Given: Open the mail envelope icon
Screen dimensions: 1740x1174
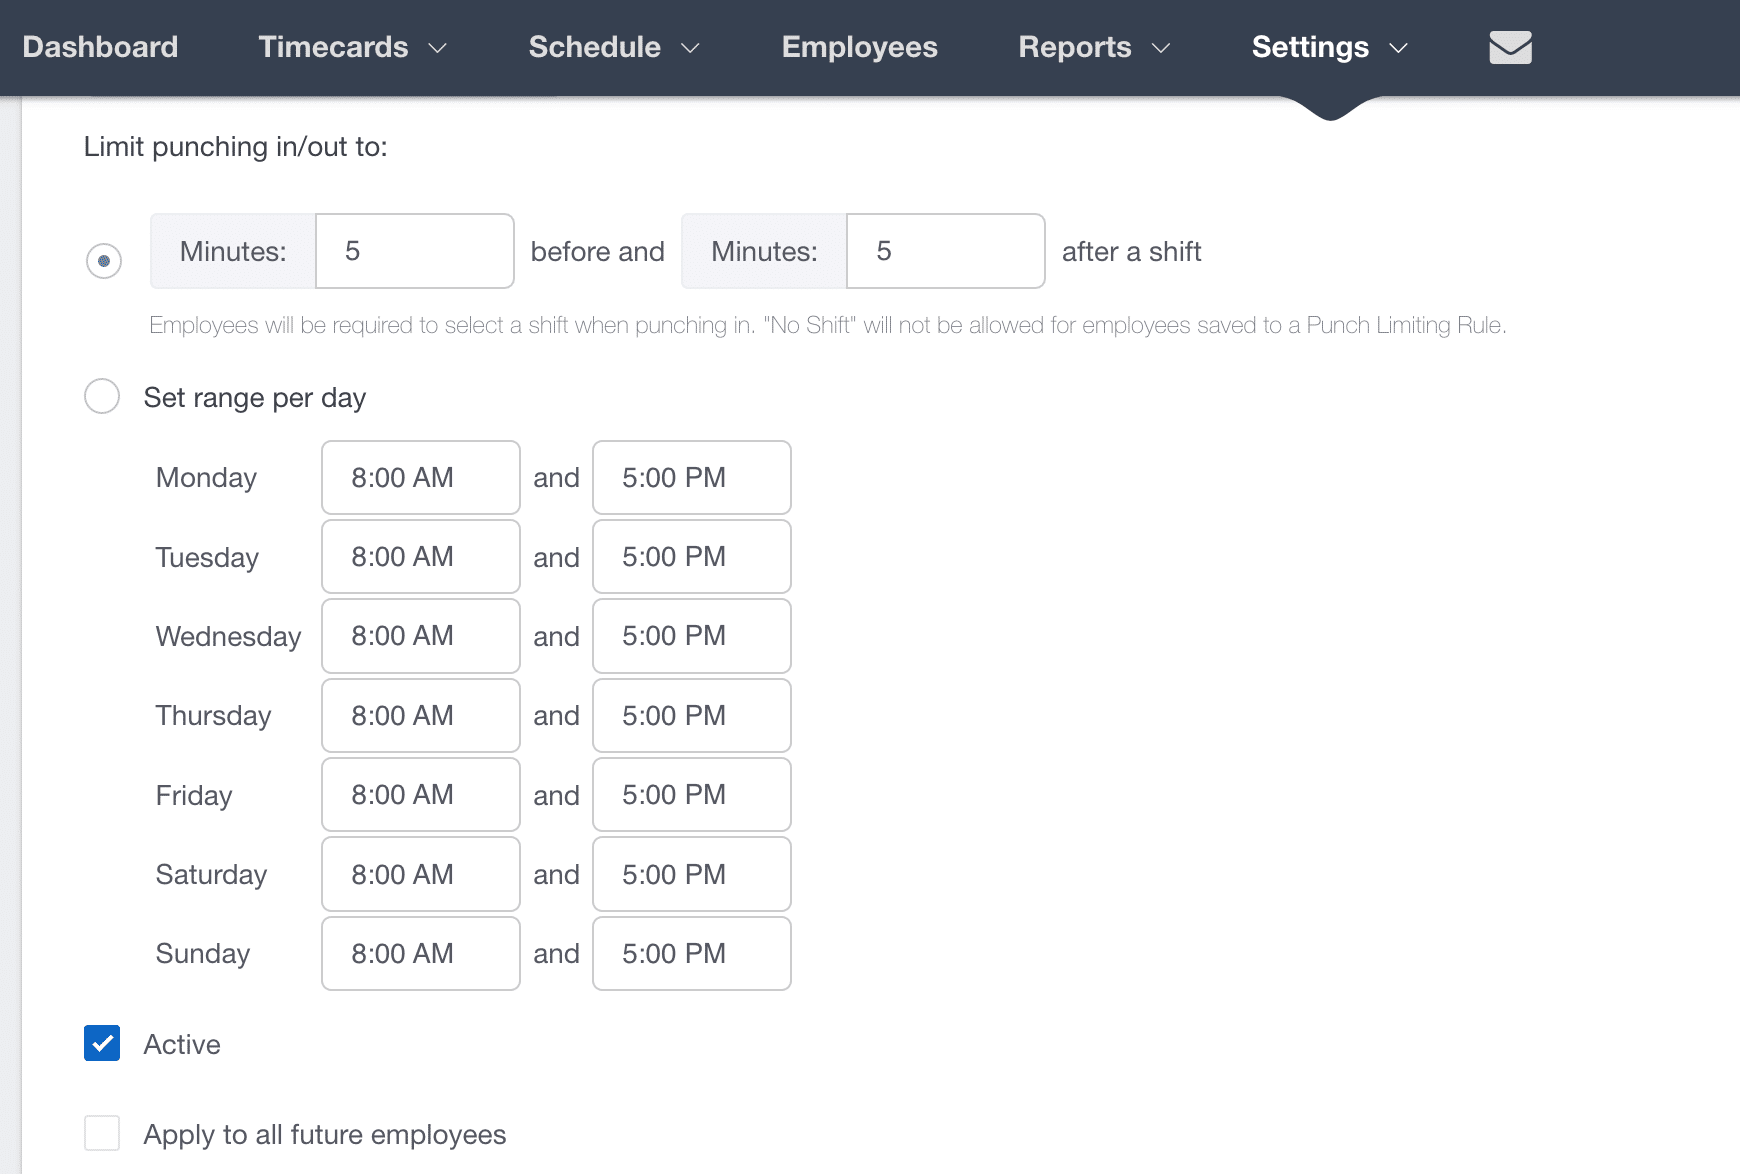Looking at the screenshot, I should click(1510, 46).
